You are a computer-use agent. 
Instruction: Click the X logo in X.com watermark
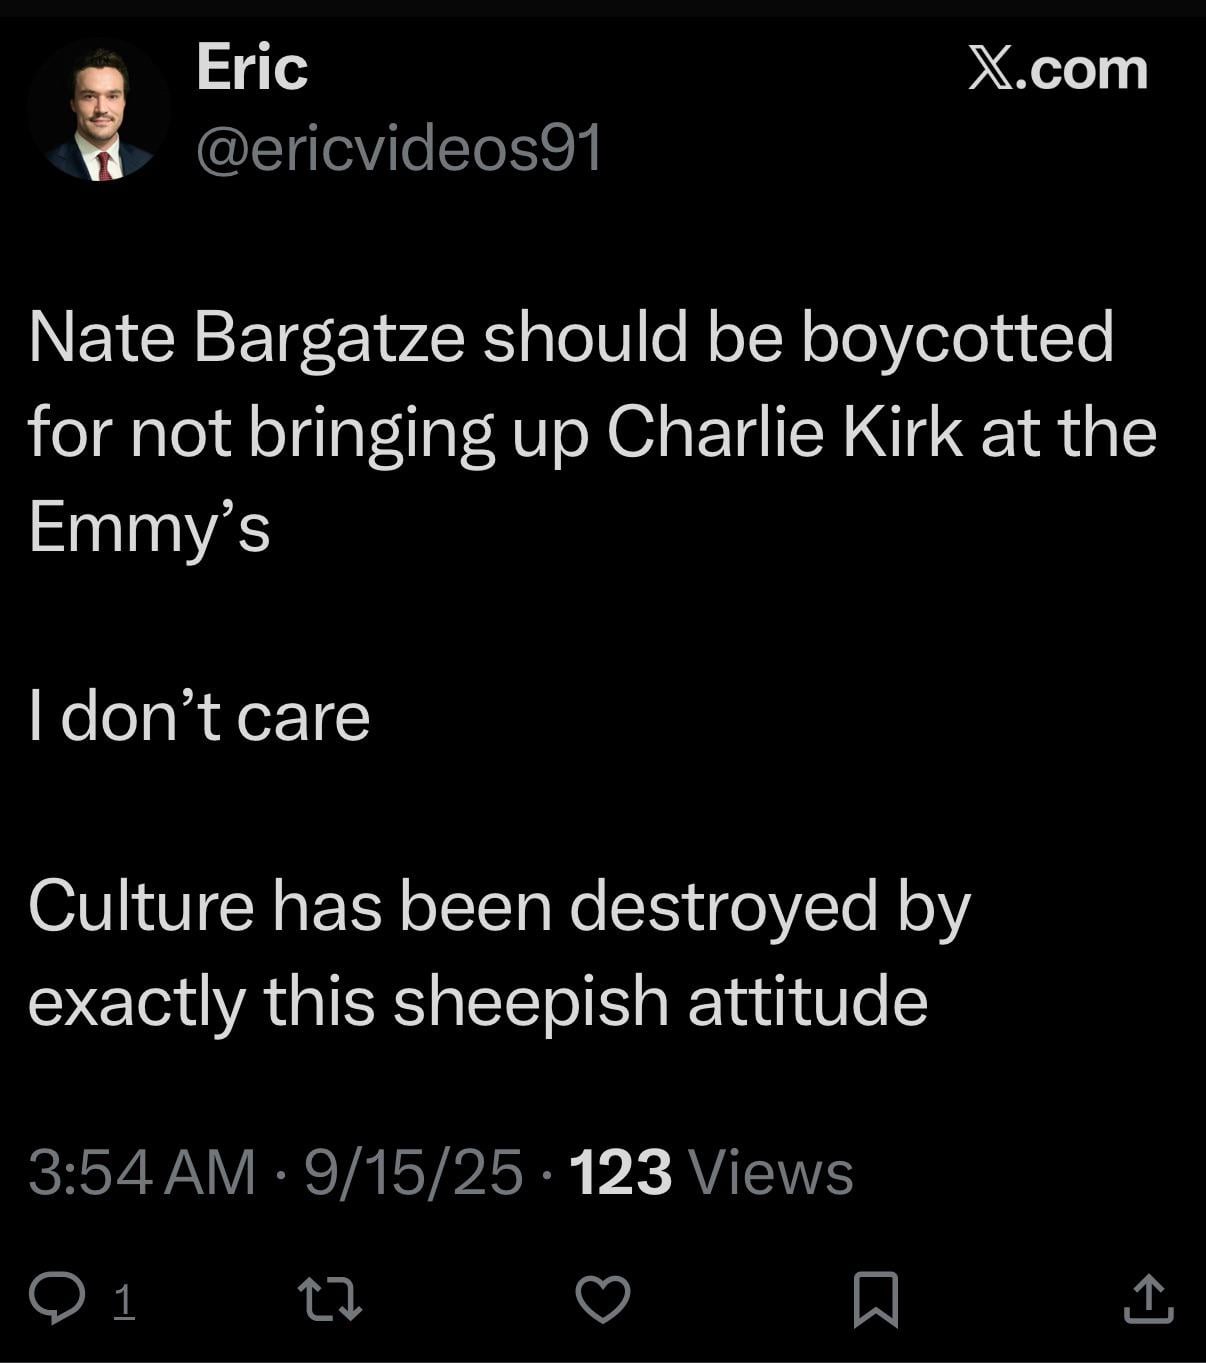pos(991,70)
